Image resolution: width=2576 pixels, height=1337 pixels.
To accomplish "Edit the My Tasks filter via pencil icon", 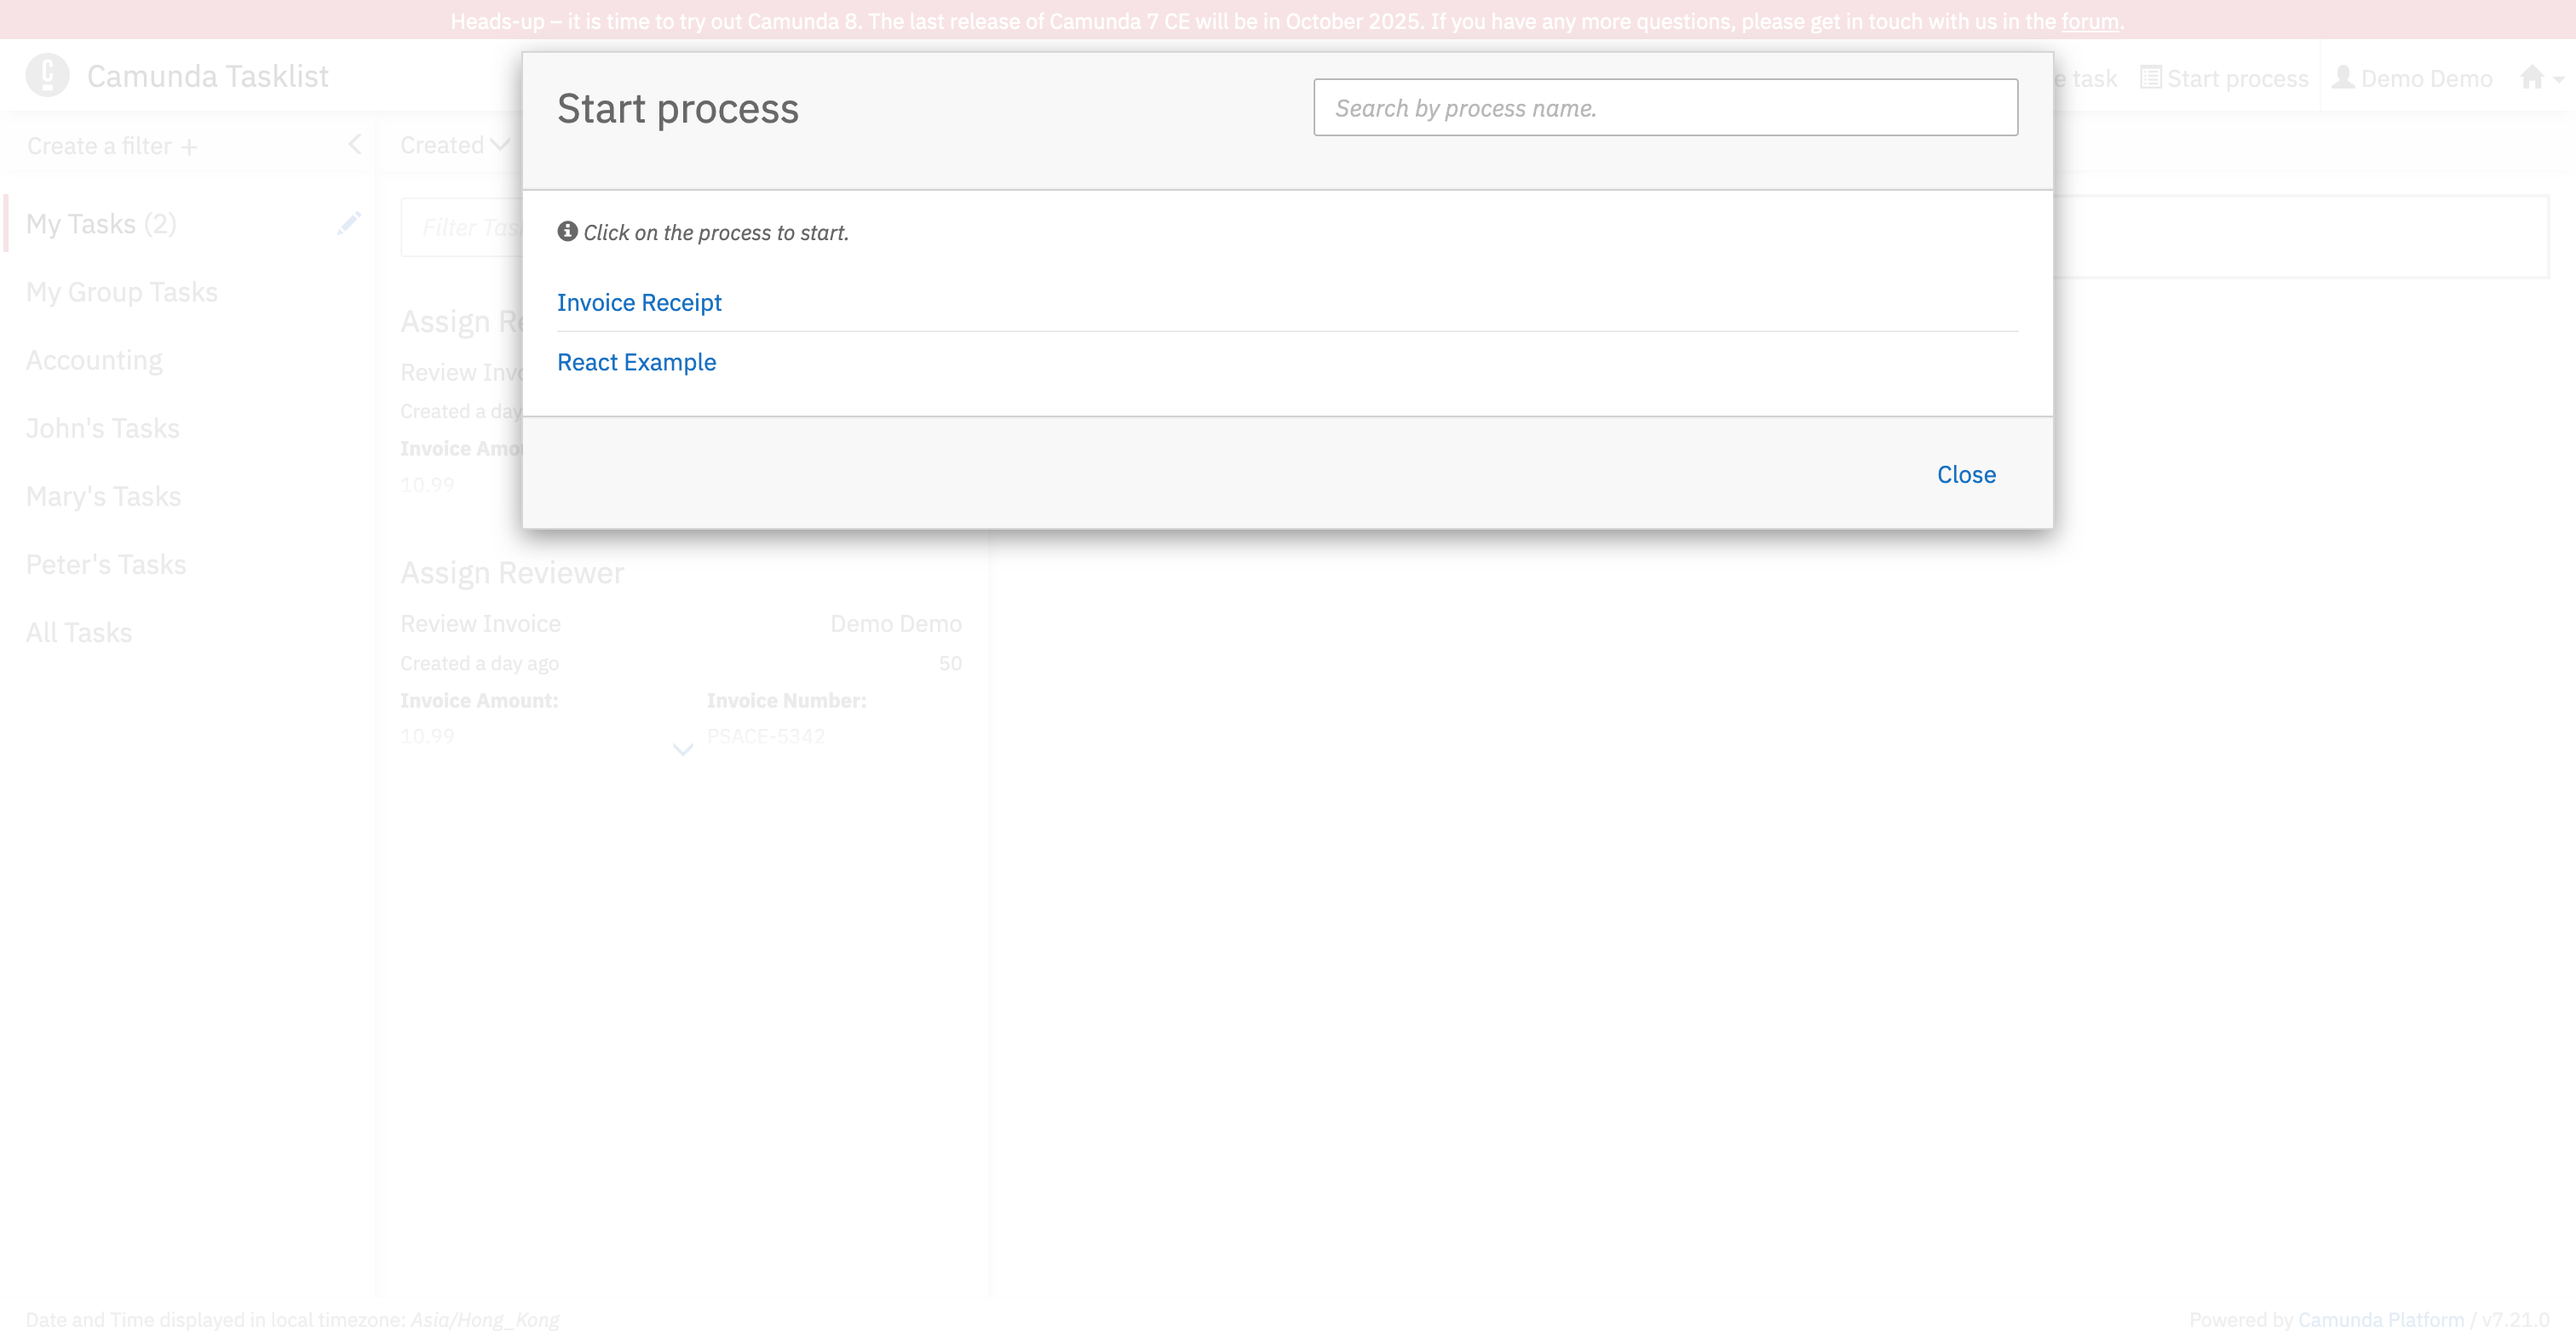I will pos(348,223).
